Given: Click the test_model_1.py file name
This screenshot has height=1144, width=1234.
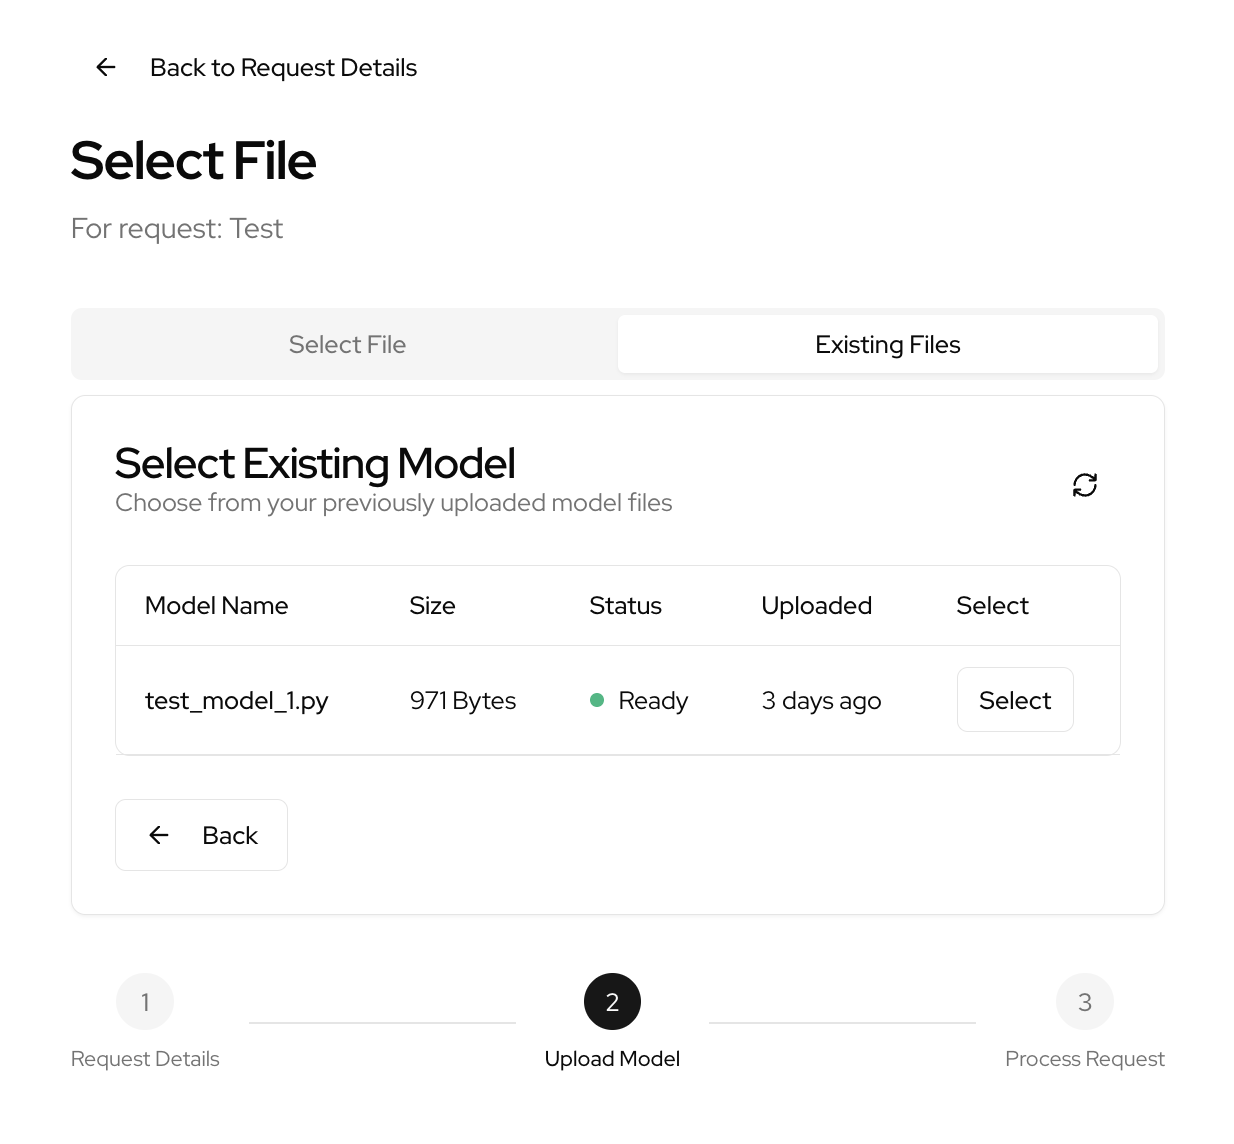Looking at the screenshot, I should pyautogui.click(x=236, y=701).
